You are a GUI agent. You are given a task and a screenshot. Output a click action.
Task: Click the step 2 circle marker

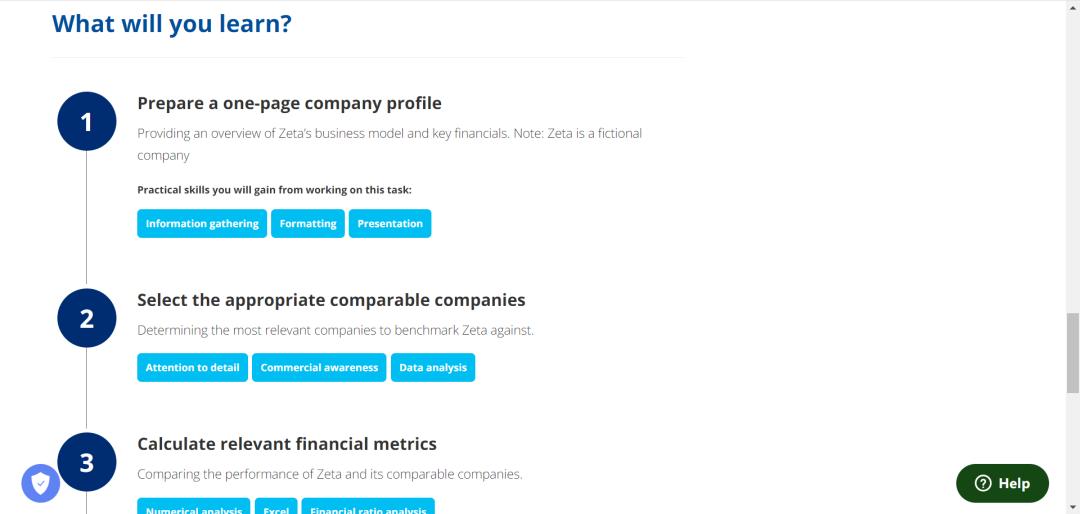click(x=87, y=318)
